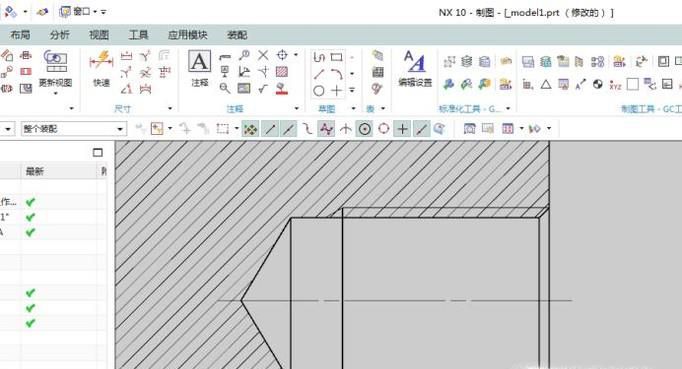Click the rectangle selection icon in selection bar
Viewport: 682px width, 369px height.
[223, 129]
